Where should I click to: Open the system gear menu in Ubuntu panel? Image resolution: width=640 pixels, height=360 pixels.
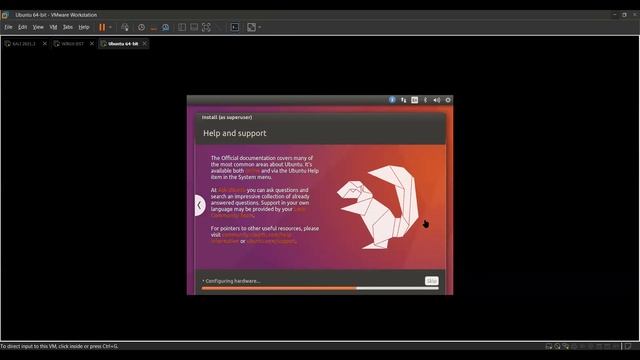point(448,100)
